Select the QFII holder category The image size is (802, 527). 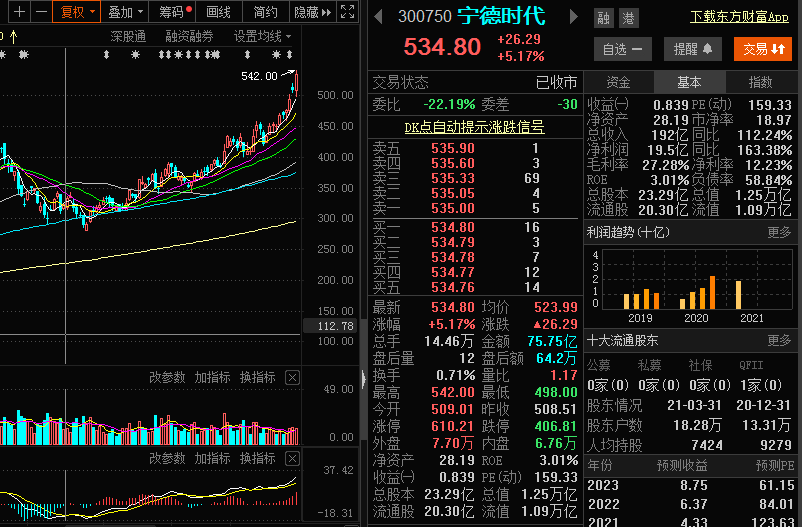pos(751,365)
